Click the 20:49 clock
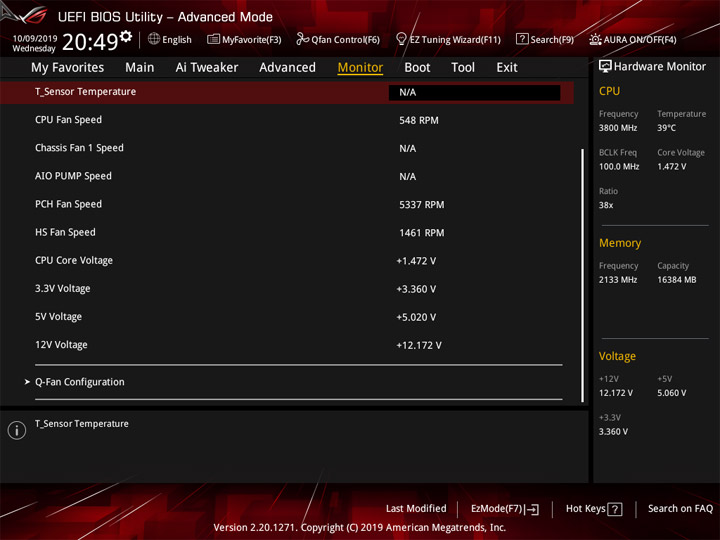The width and height of the screenshot is (720, 540). (90, 42)
